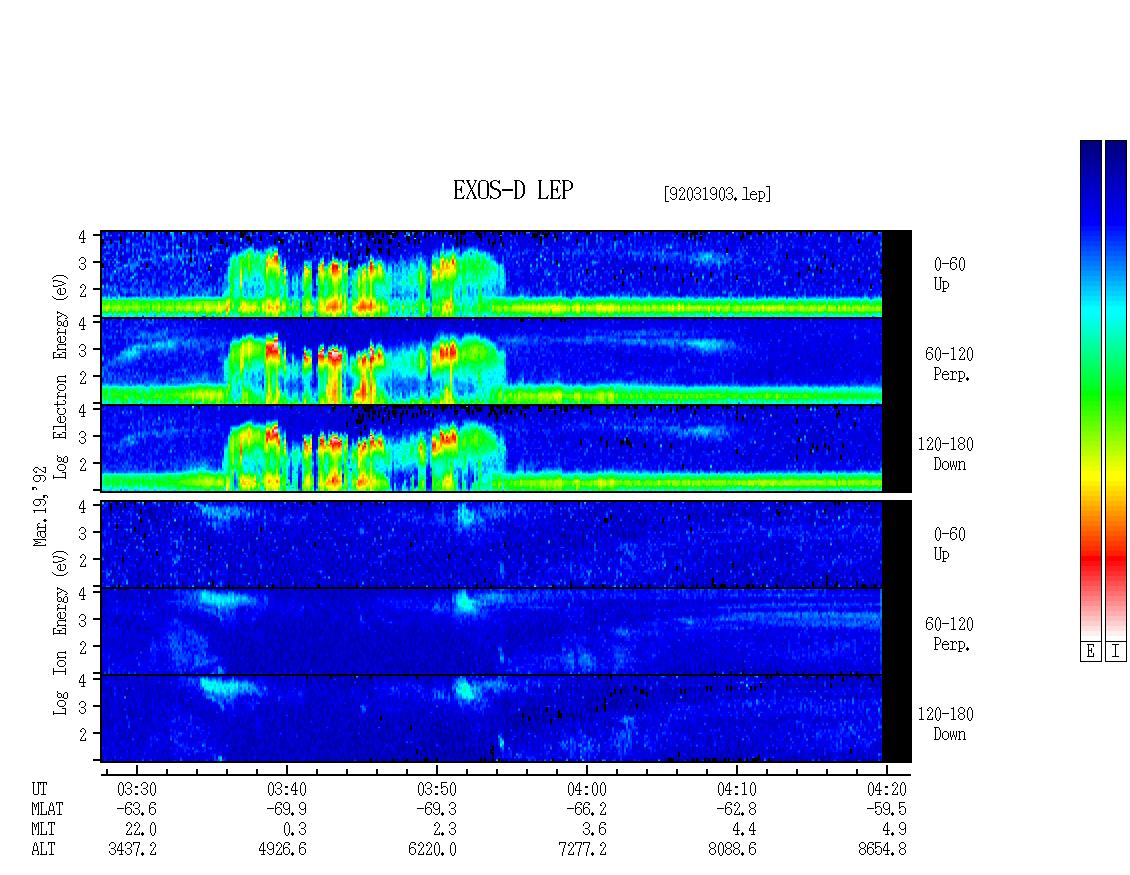Image resolution: width=1130 pixels, height=875 pixels.
Task: Click the 04:00 UT tick label
Action: (587, 789)
